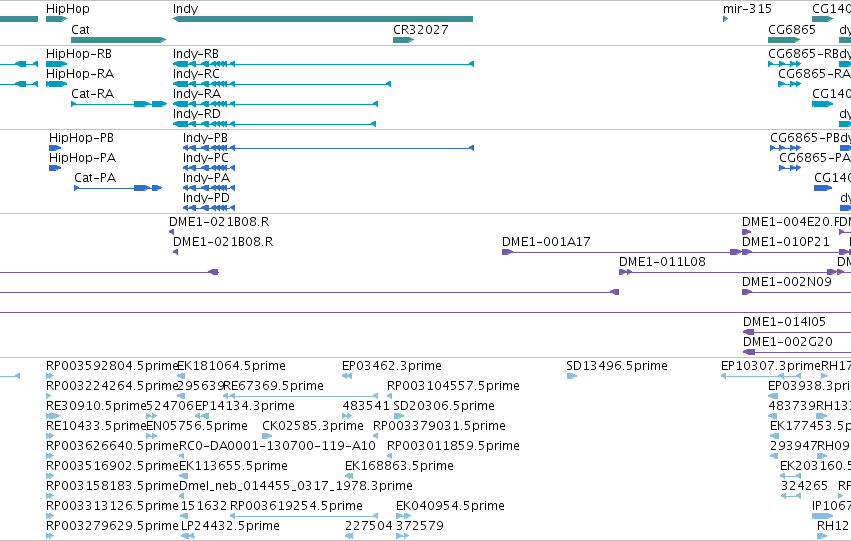Select transcript Indy-RD

pyautogui.click(x=196, y=114)
